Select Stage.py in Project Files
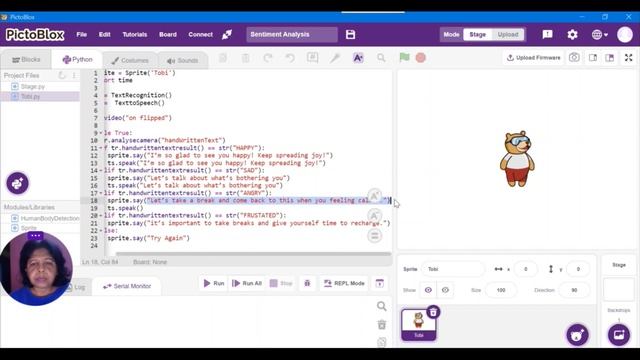 click(40, 87)
